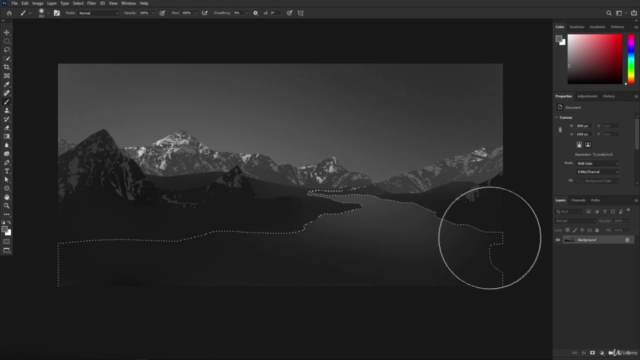The image size is (640, 360).
Task: Select the Eraser tool
Action: [7, 128]
